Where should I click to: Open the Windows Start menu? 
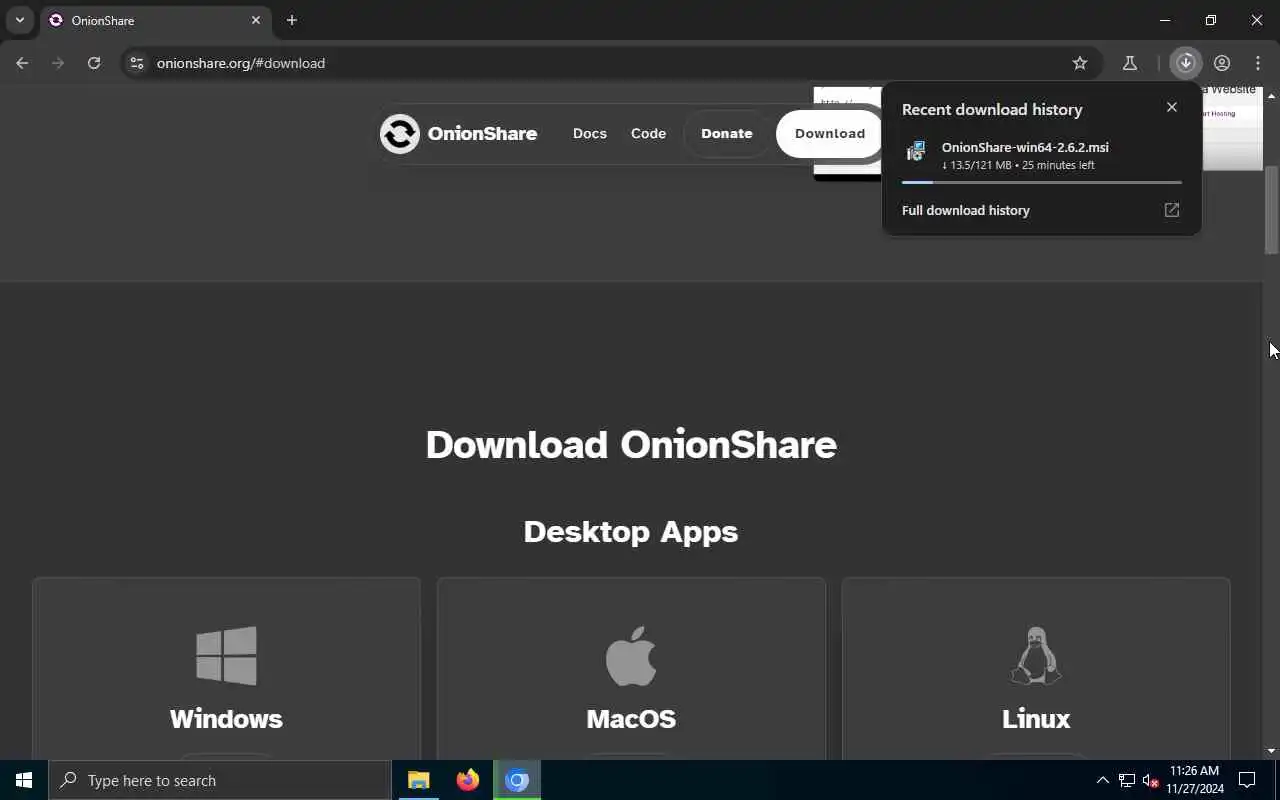[24, 780]
